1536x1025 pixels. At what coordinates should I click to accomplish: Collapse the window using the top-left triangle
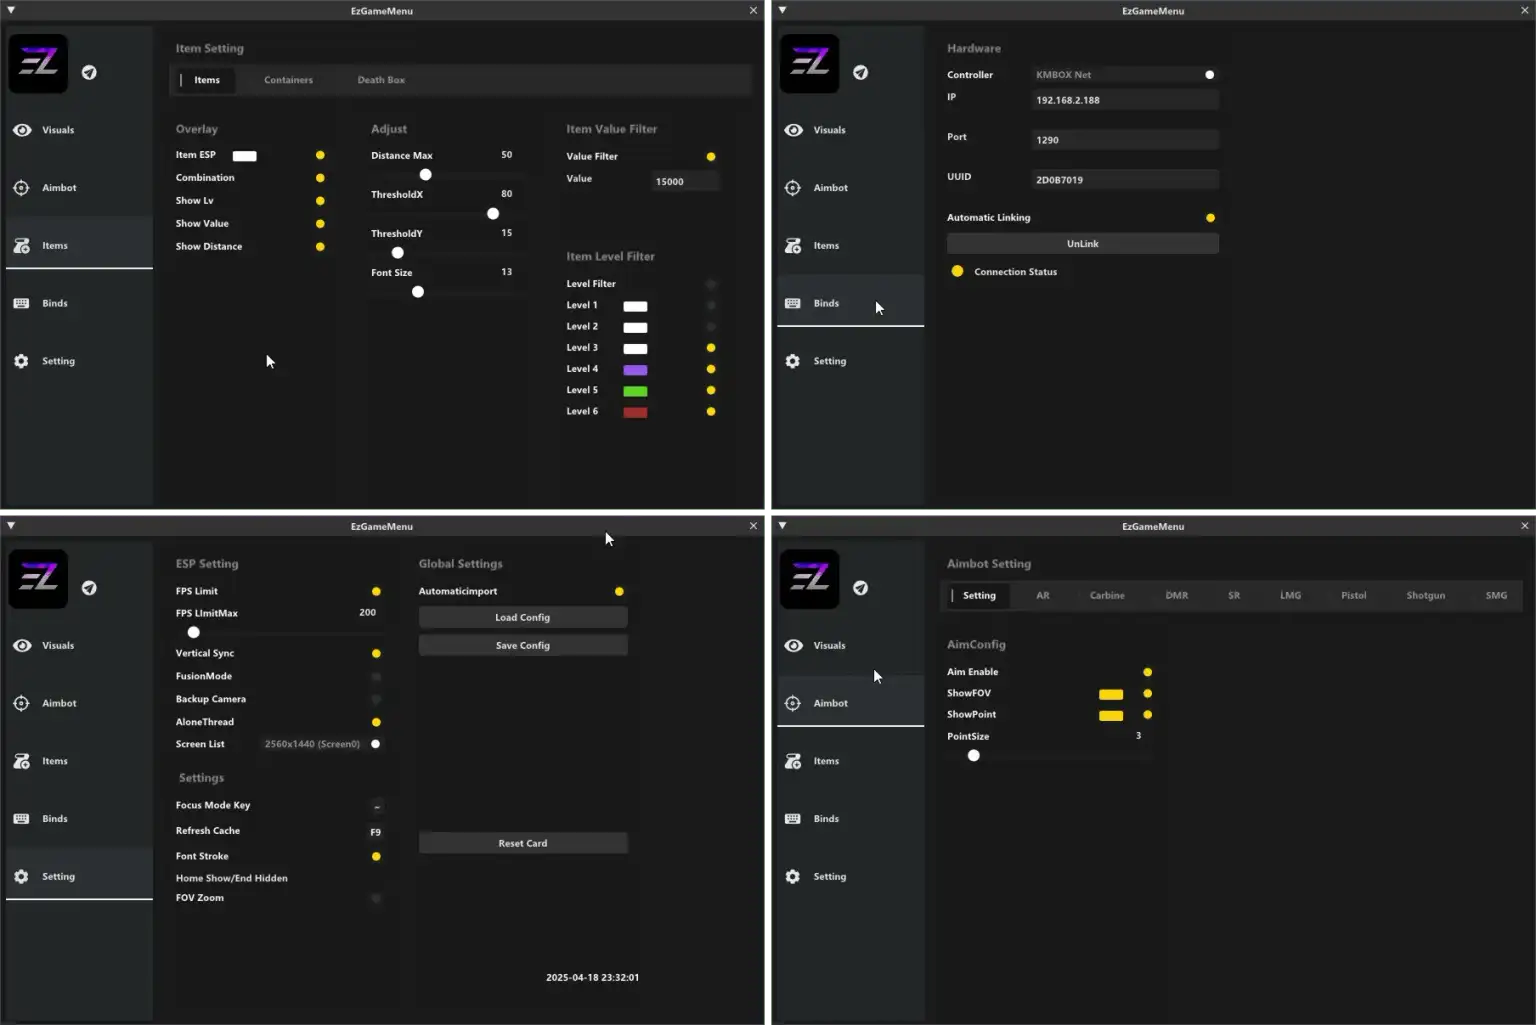[x=11, y=10]
